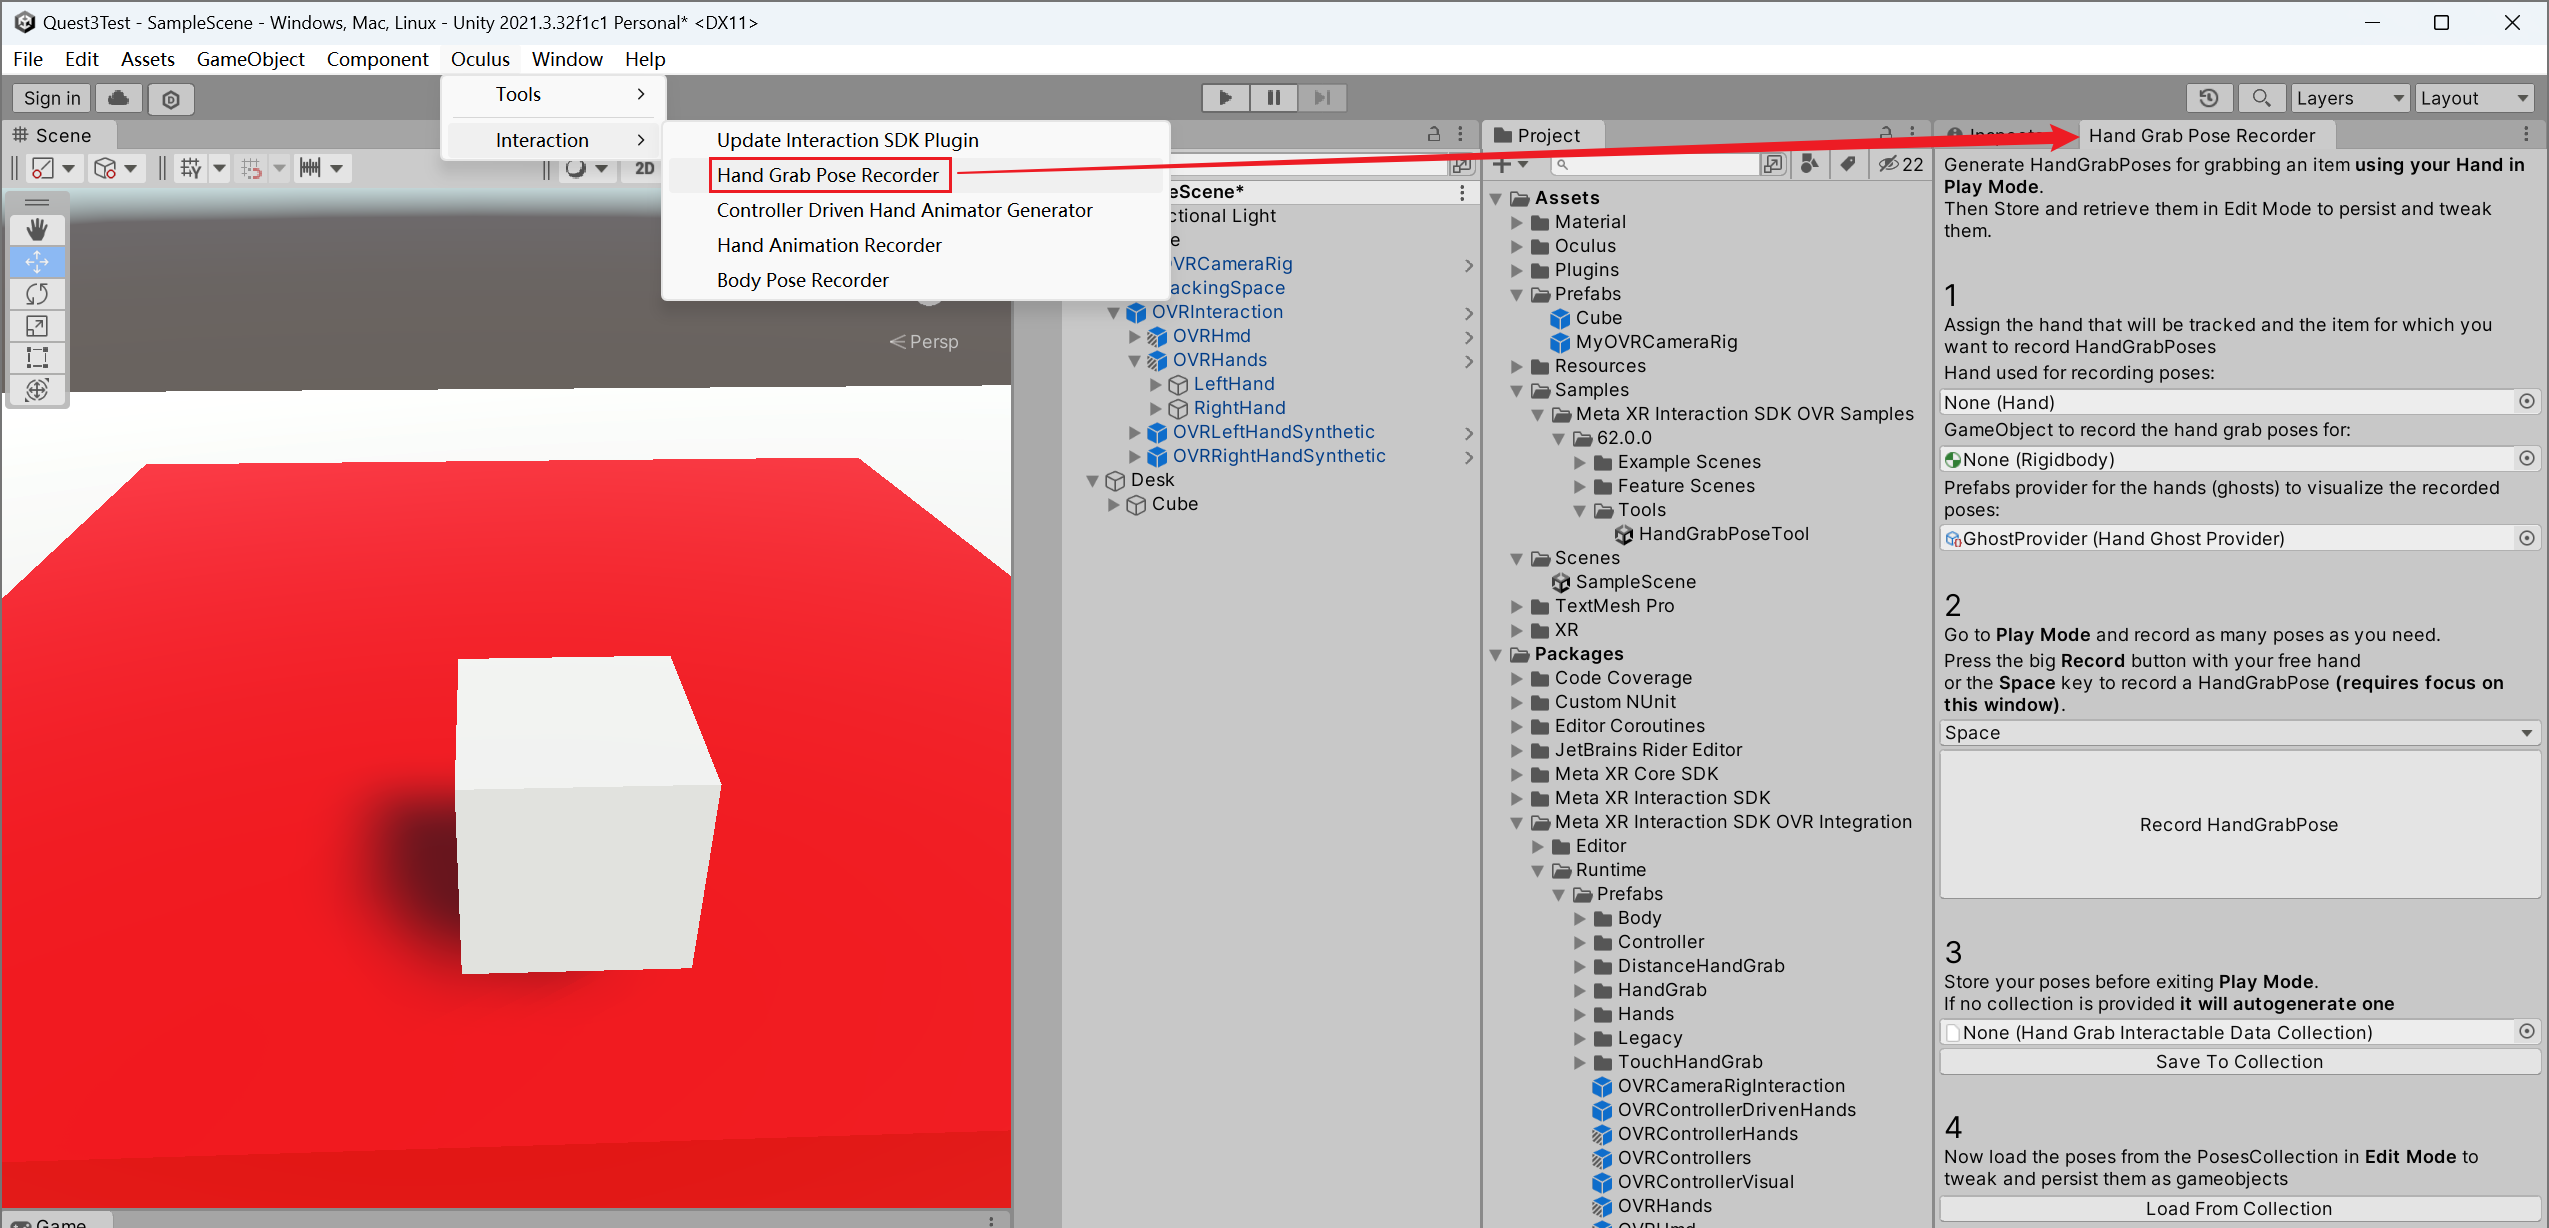2549x1228 pixels.
Task: Select the Hand (View) tool
Action: click(x=37, y=230)
